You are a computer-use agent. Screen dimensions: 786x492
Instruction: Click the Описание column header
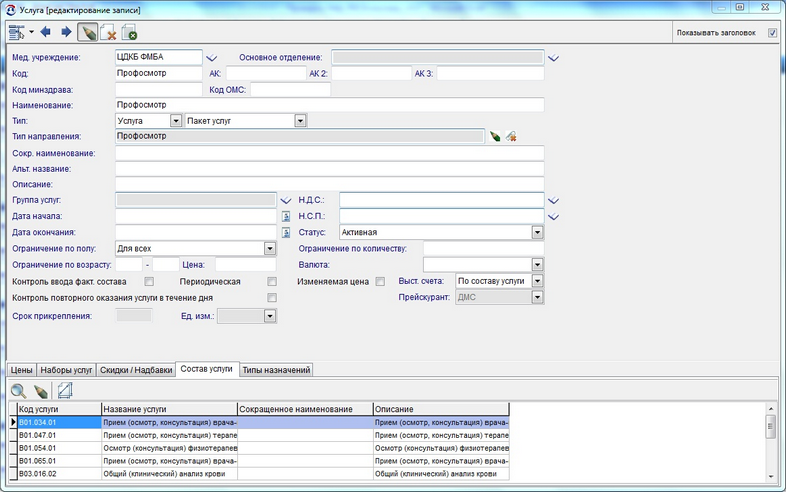click(441, 409)
